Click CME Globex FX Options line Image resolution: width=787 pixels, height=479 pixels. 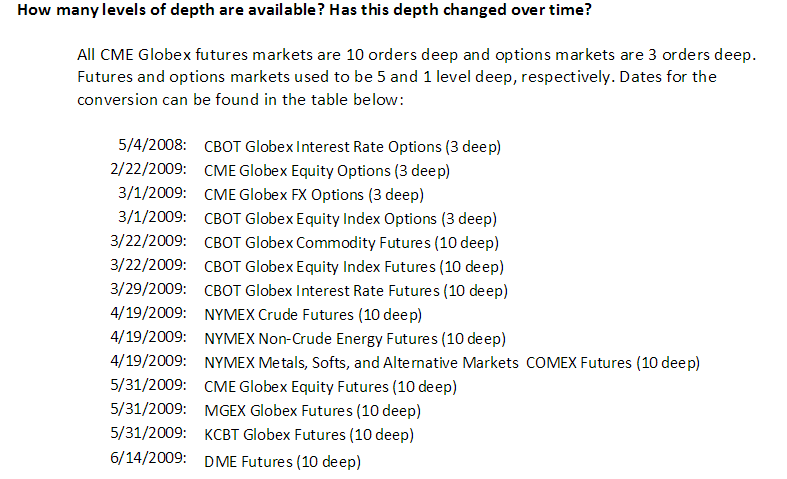[314, 195]
